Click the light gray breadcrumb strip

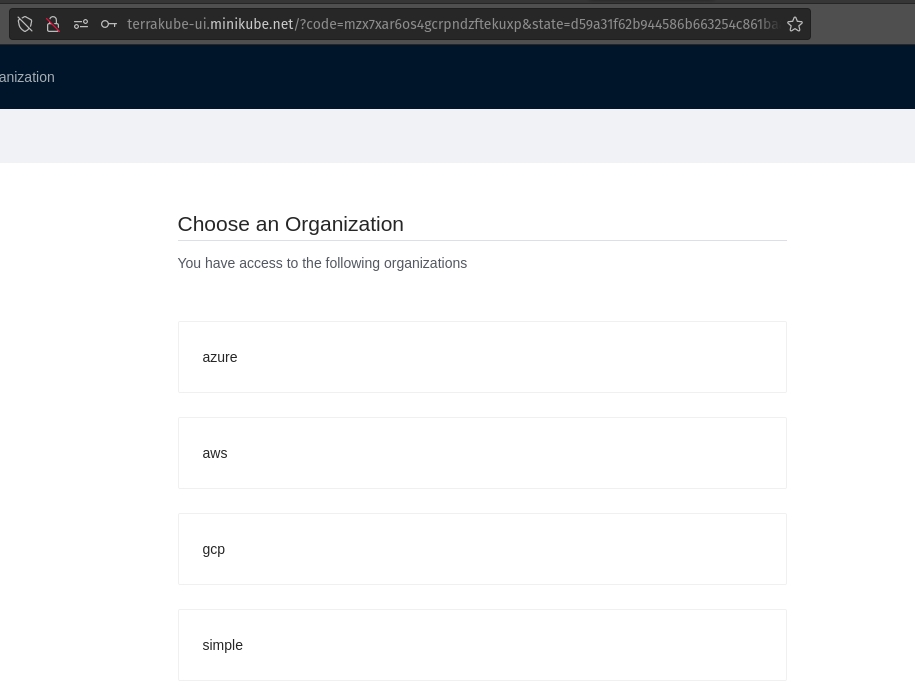point(457,136)
